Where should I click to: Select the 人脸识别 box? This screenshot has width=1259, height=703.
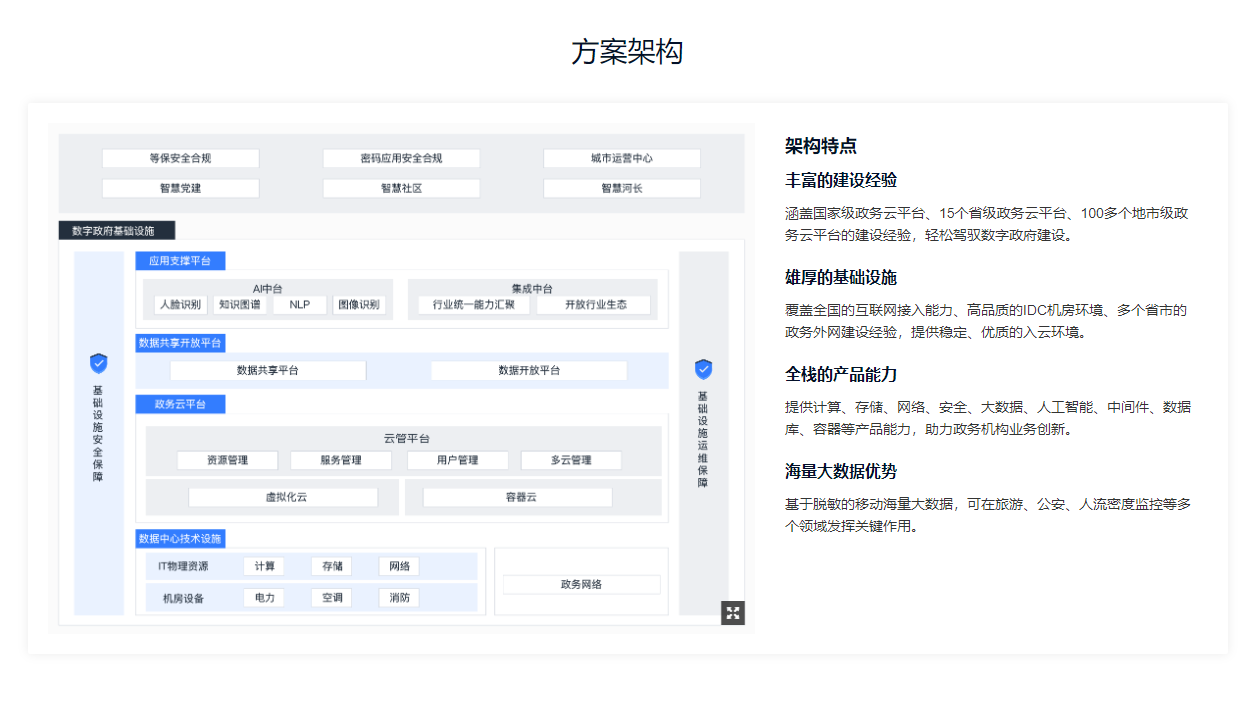(x=181, y=305)
